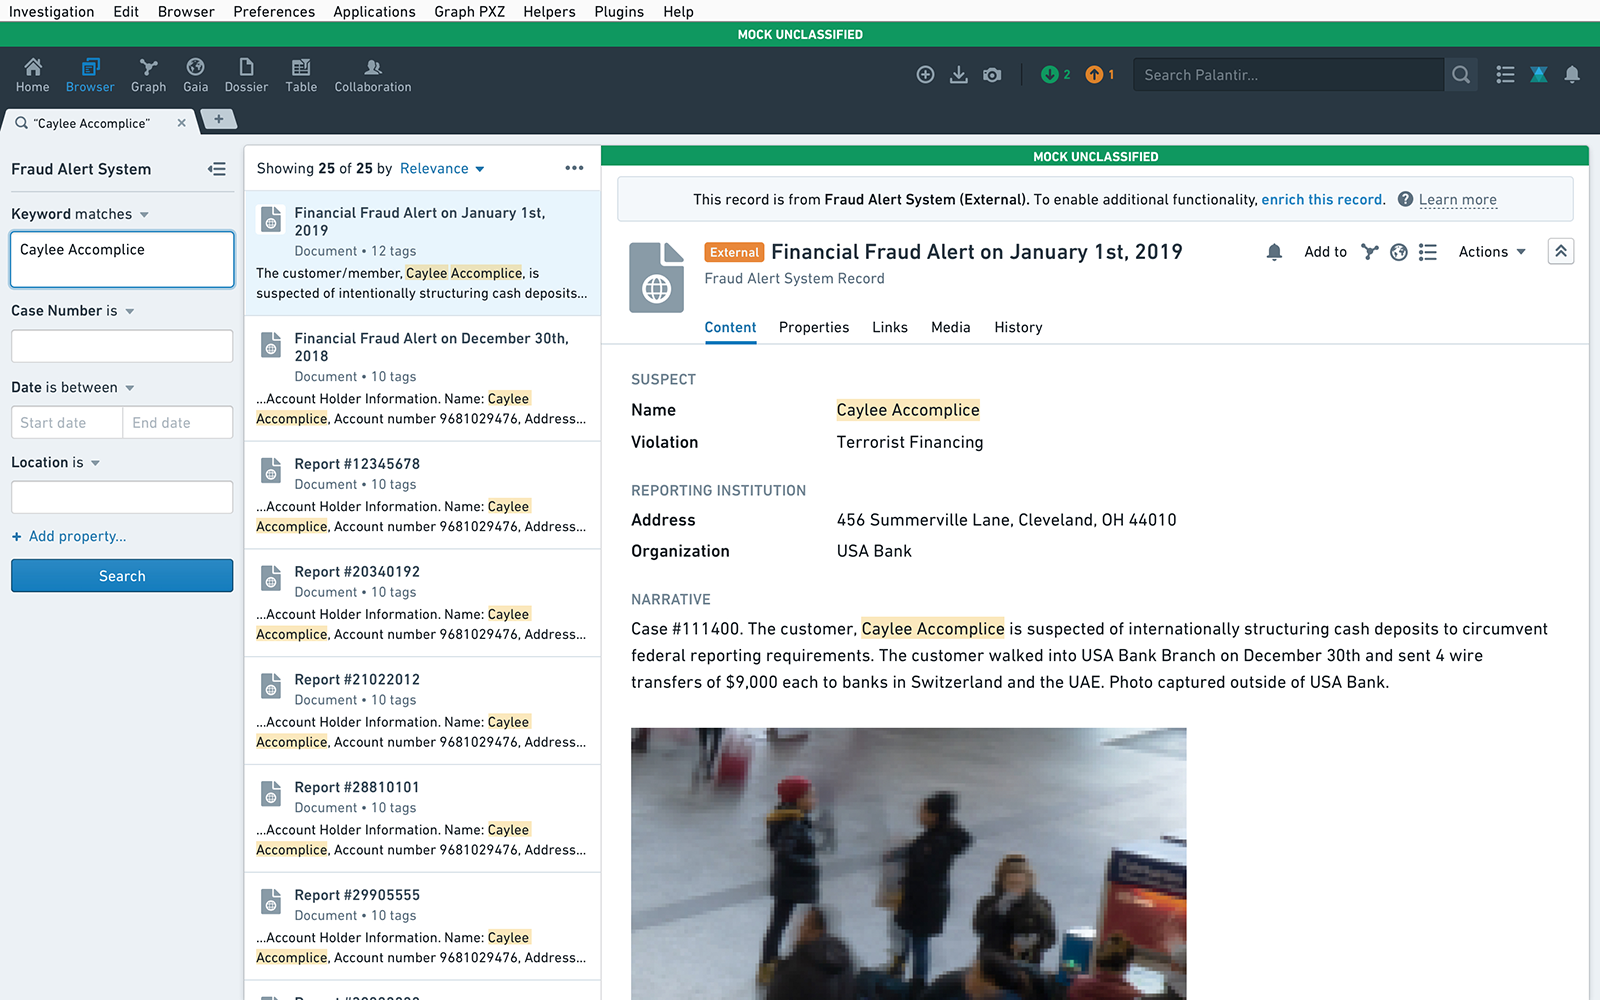This screenshot has width=1600, height=1000.
Task: Open the Collaboration tool
Action: 373,75
